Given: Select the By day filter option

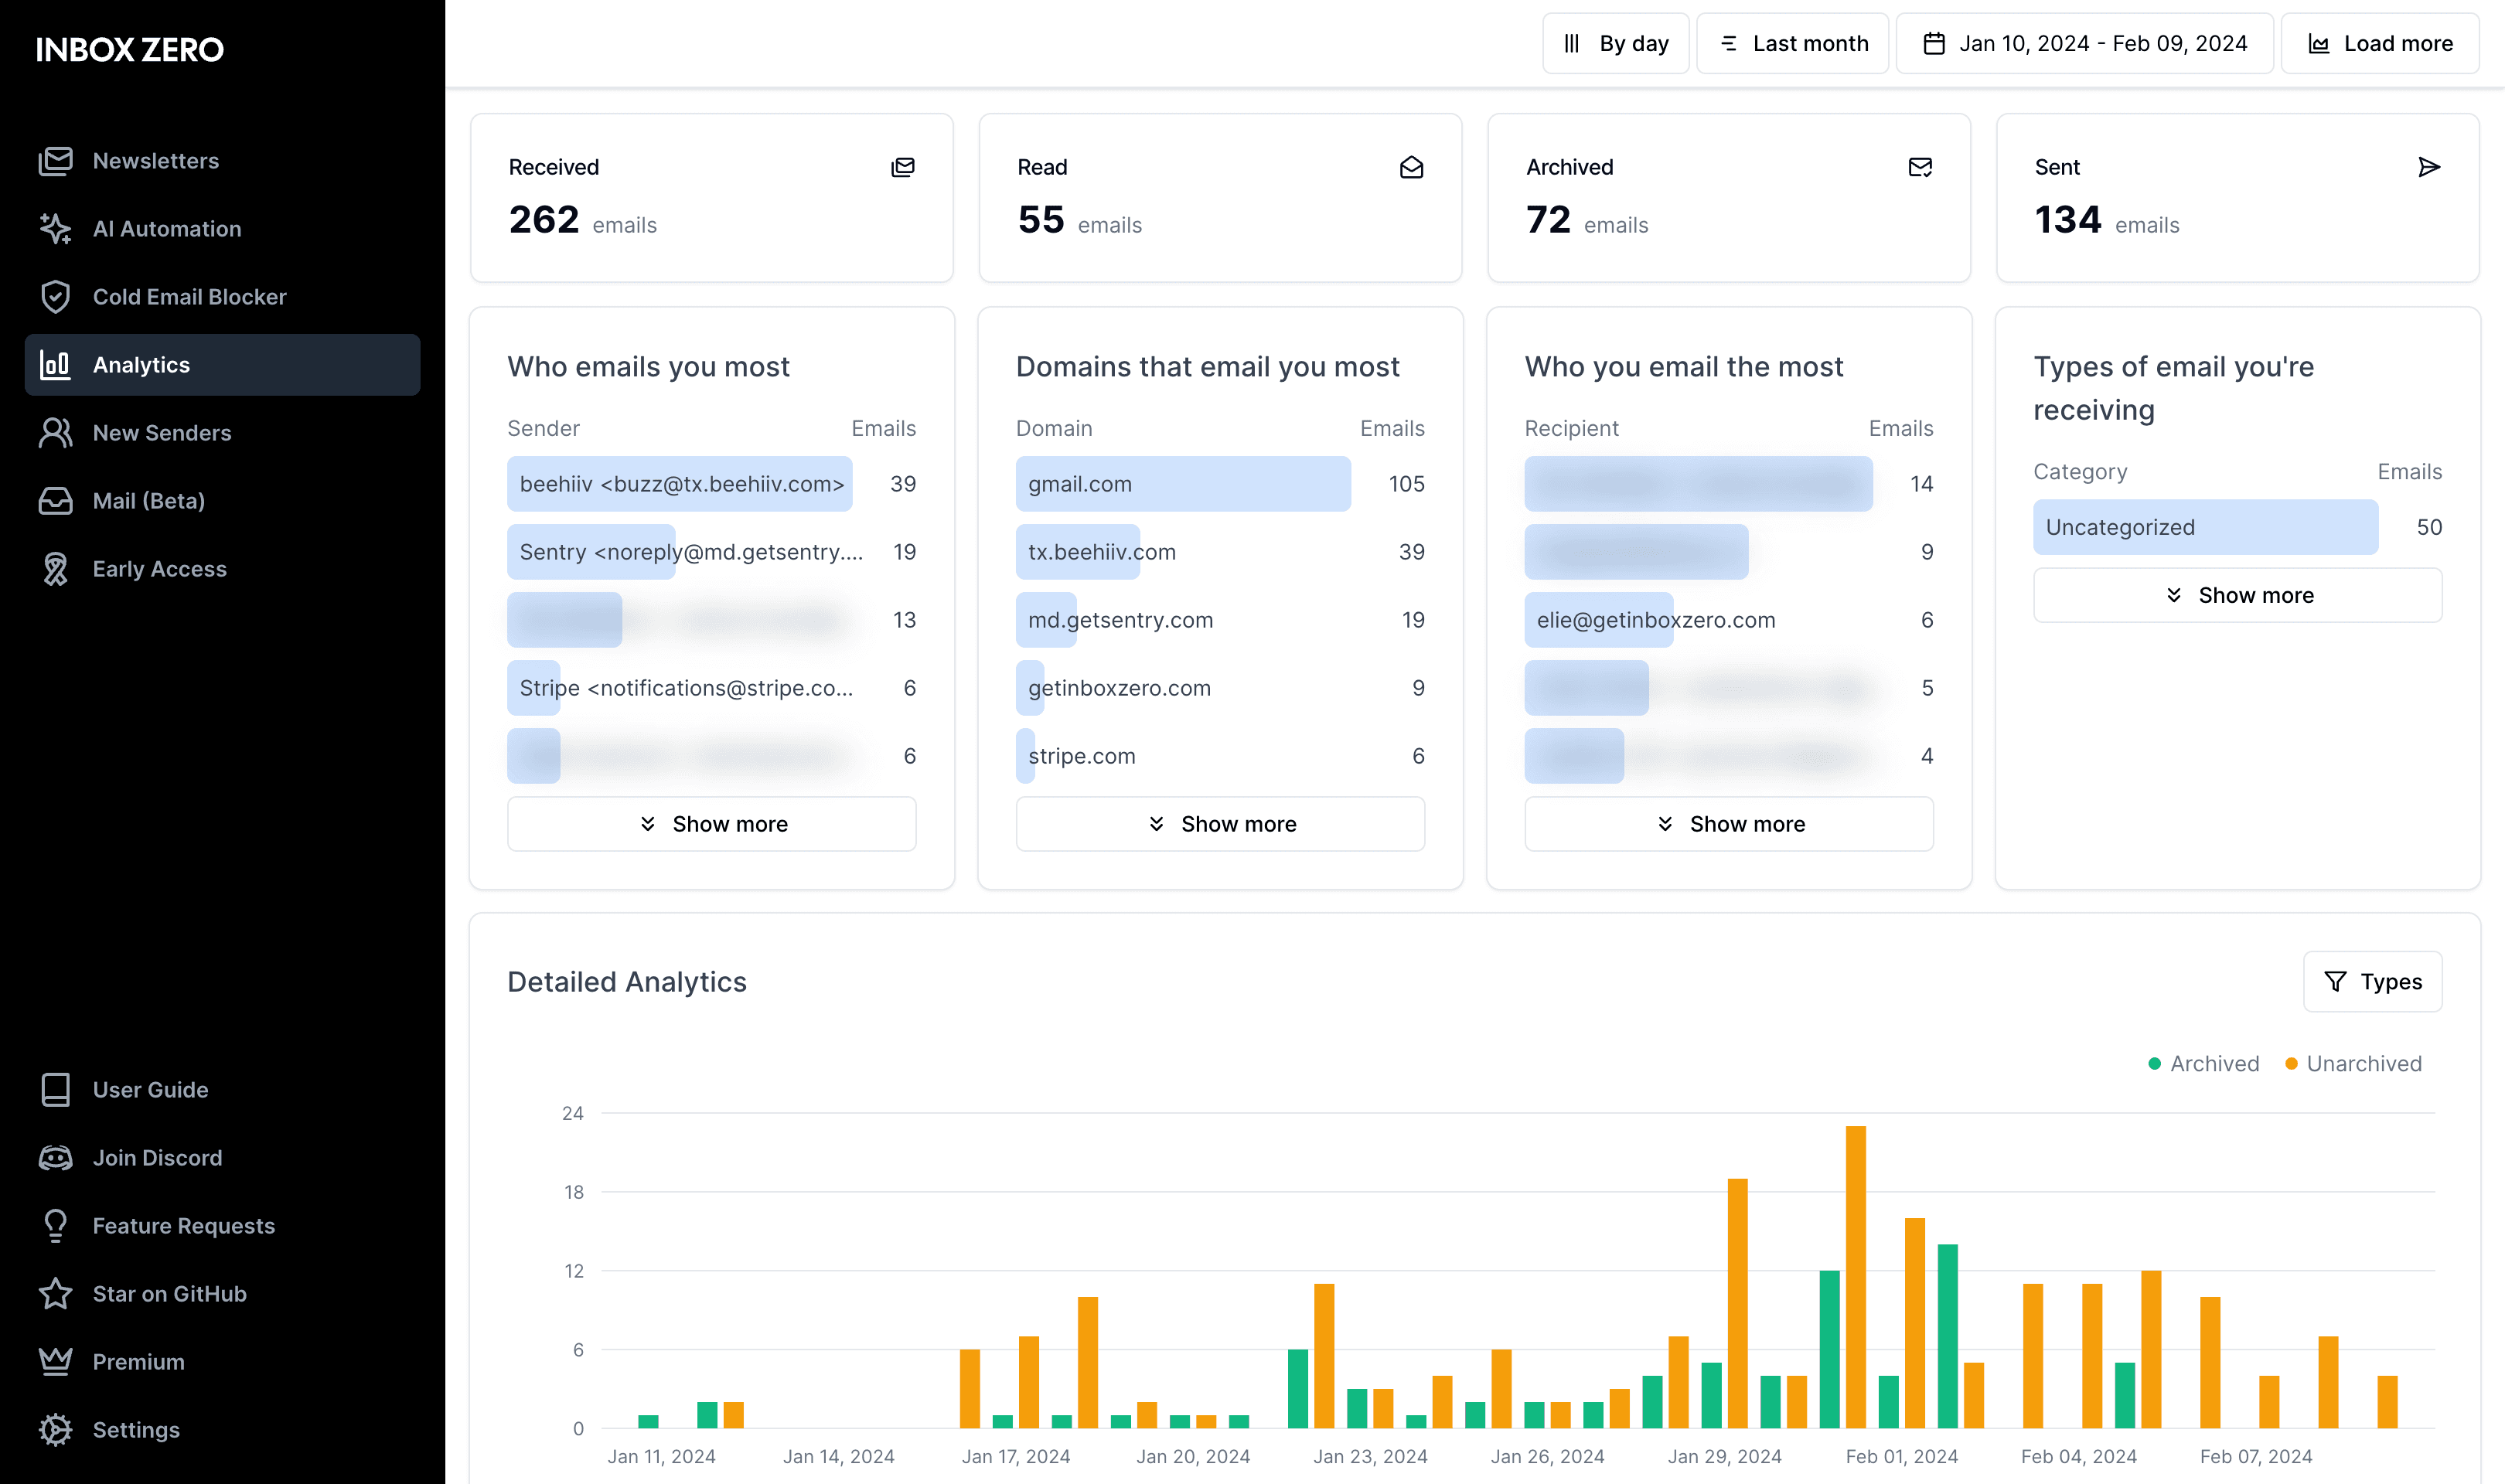Looking at the screenshot, I should [1617, 44].
